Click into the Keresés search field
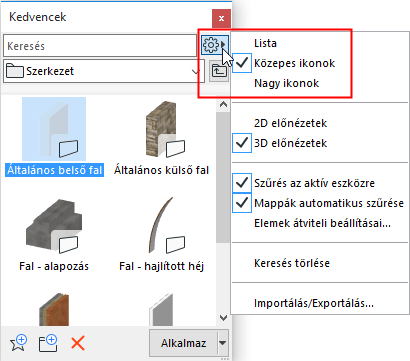Screen dimensions: 410x361 100,46
